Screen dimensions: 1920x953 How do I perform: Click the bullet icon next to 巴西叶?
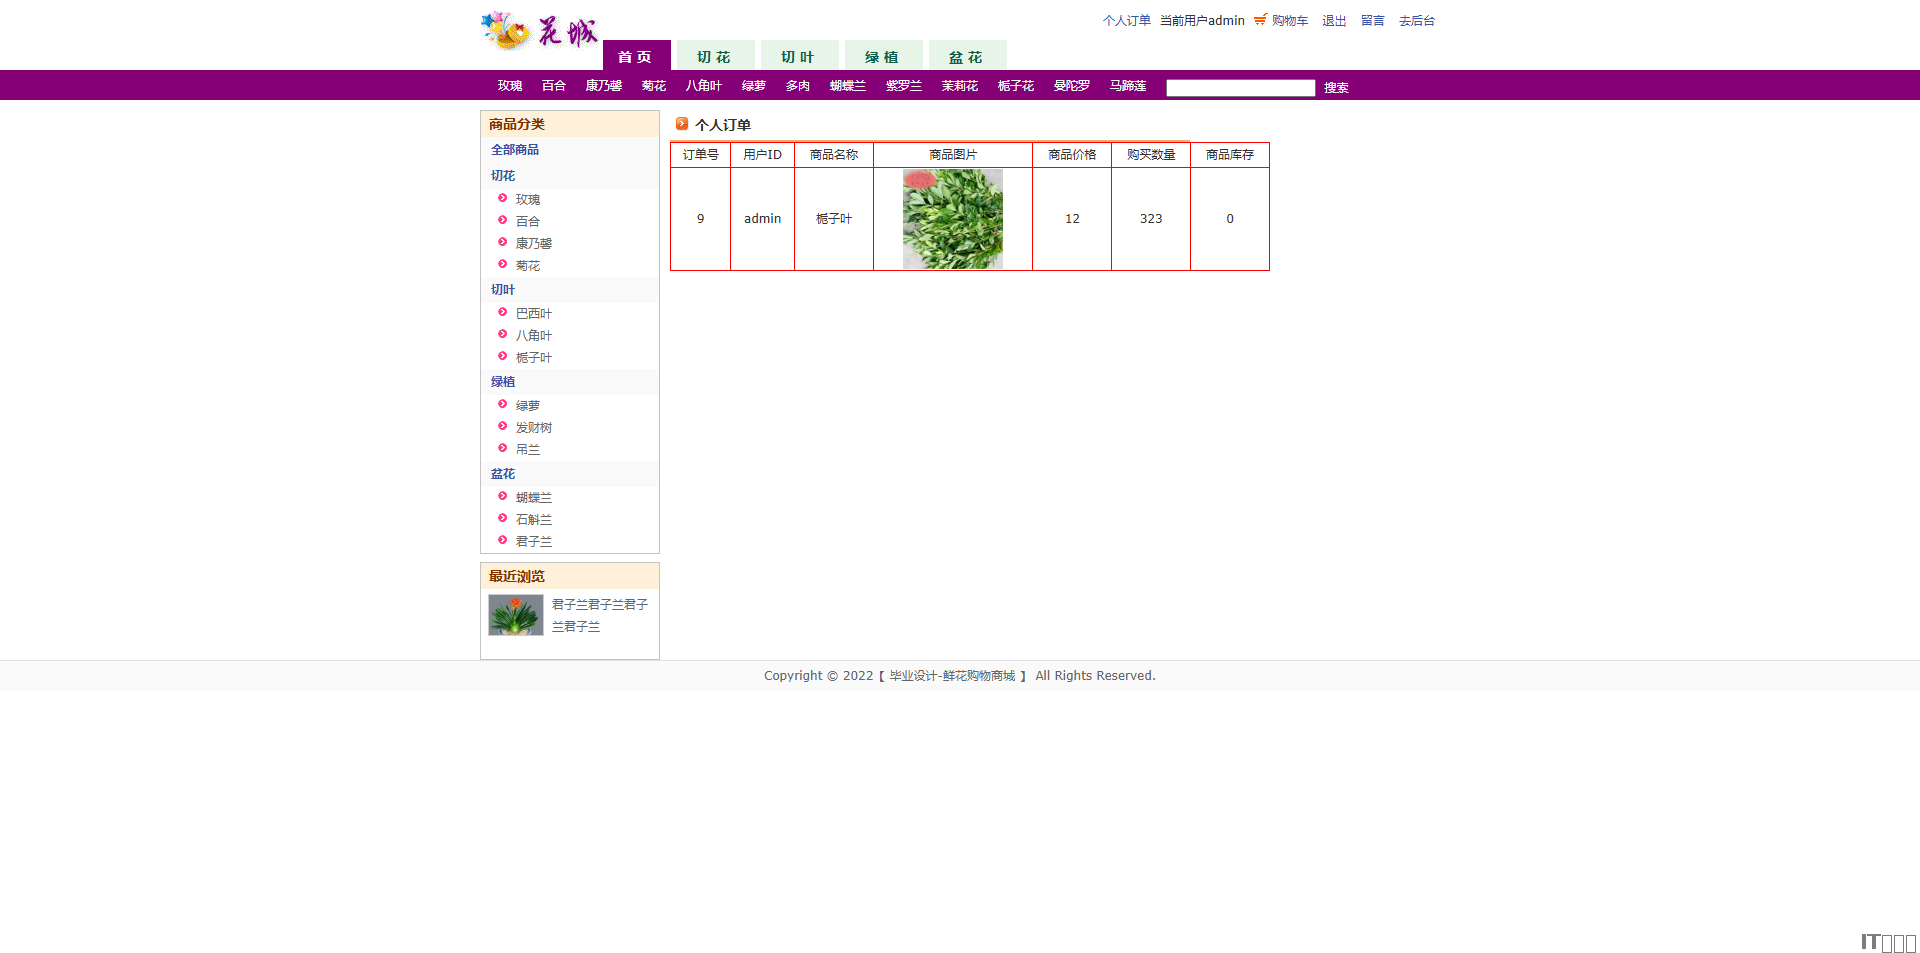point(503,312)
